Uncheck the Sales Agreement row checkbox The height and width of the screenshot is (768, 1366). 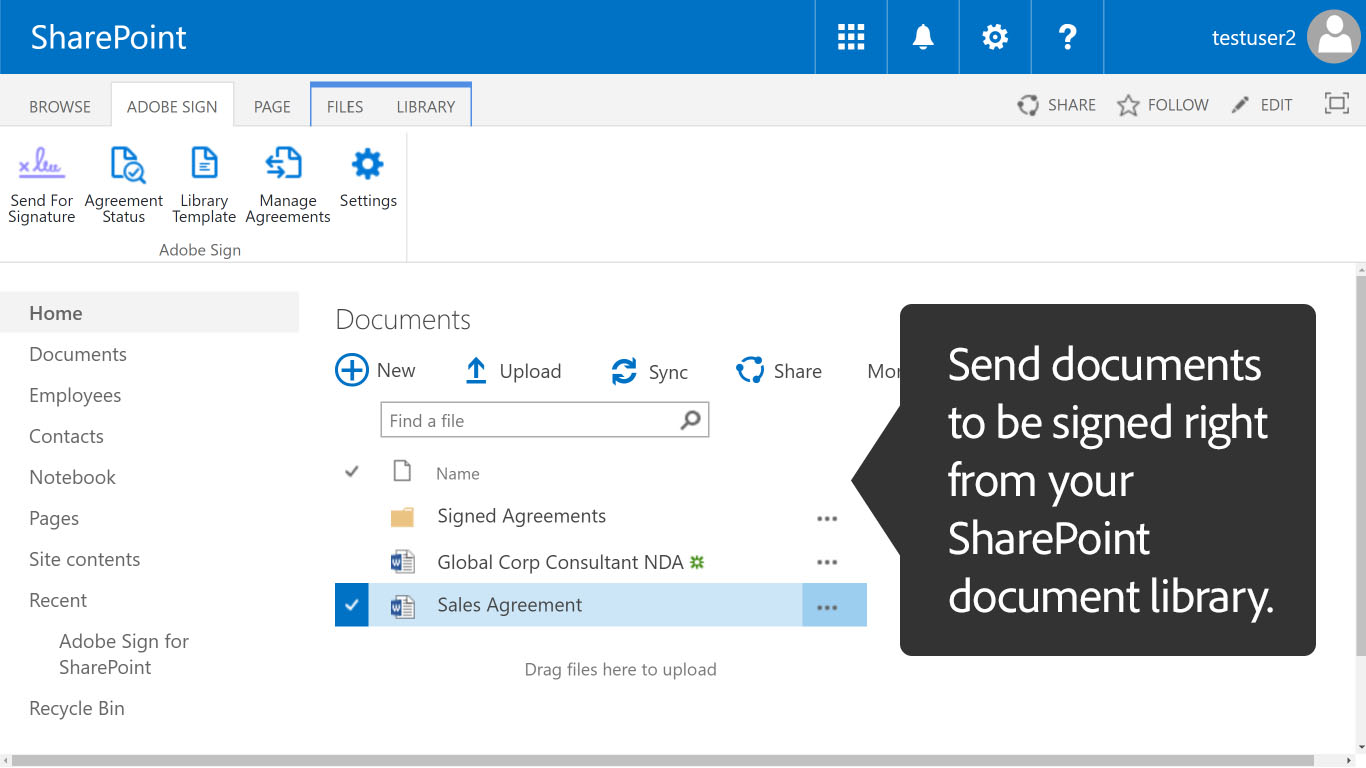click(x=352, y=605)
